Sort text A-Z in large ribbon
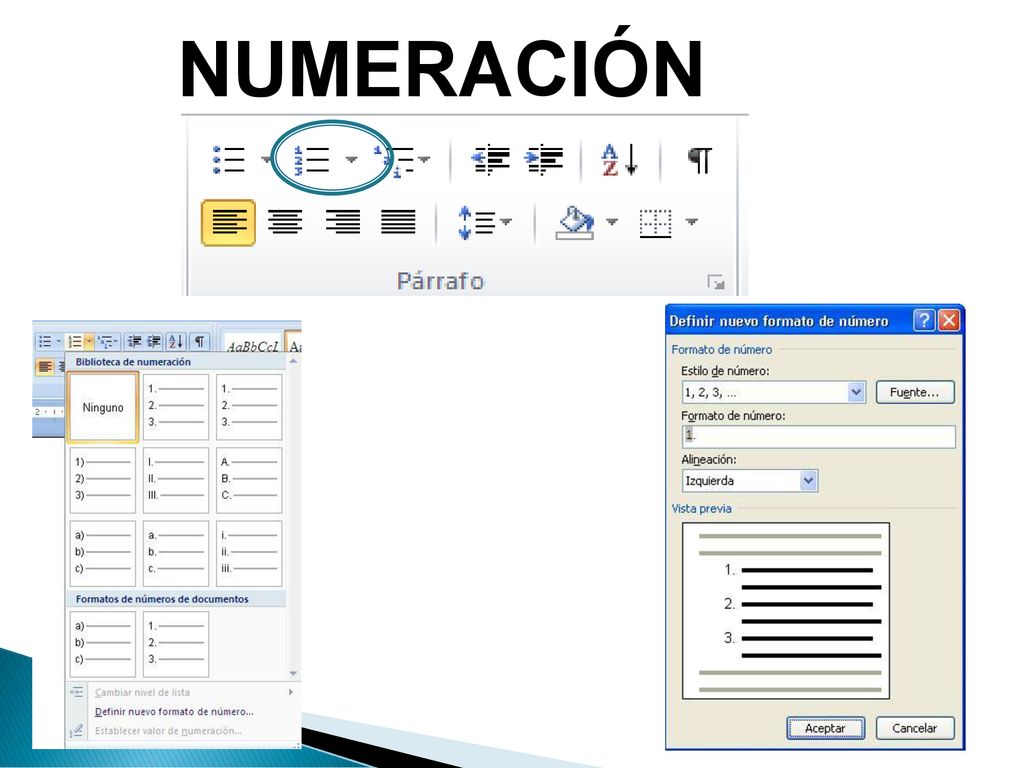1024x768 pixels. 618,160
